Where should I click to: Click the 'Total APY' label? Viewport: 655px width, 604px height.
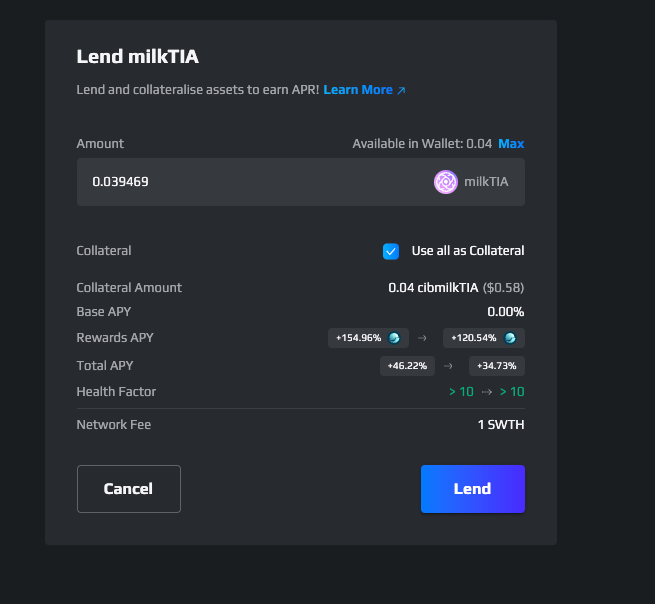(x=105, y=366)
